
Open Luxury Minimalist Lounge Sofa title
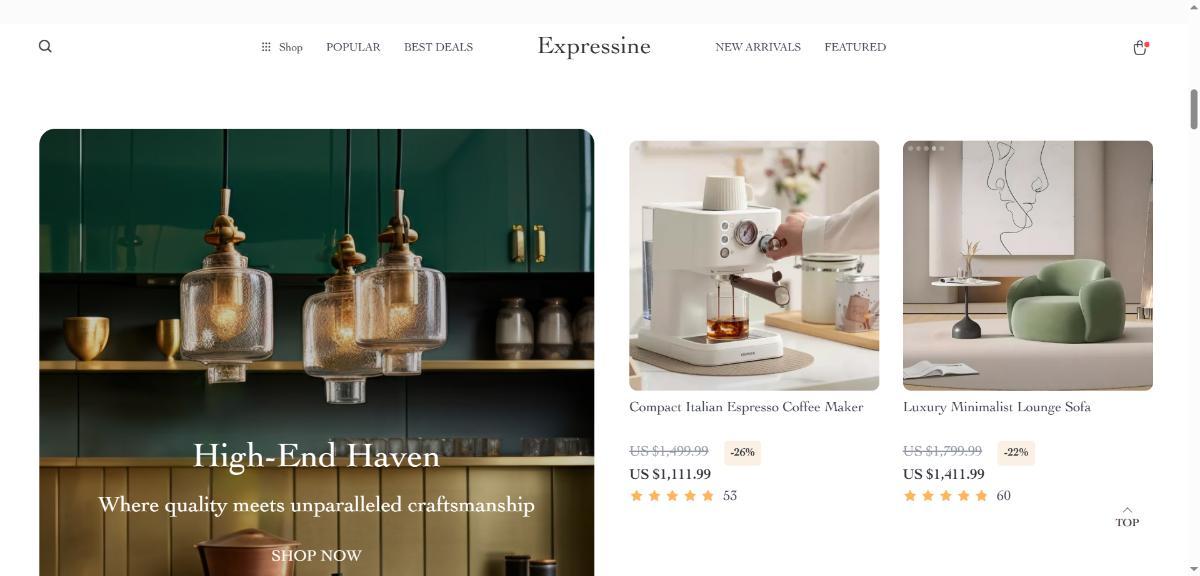[x=997, y=407]
